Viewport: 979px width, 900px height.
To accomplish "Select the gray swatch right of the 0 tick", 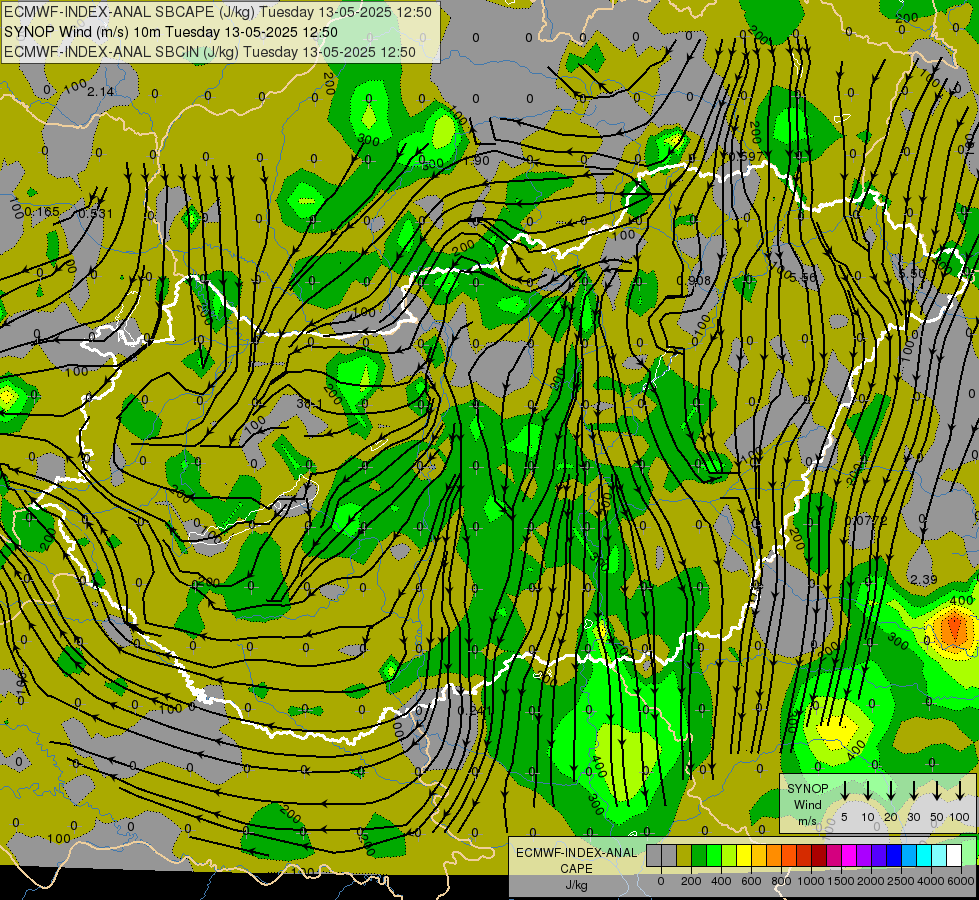I will (x=669, y=855).
